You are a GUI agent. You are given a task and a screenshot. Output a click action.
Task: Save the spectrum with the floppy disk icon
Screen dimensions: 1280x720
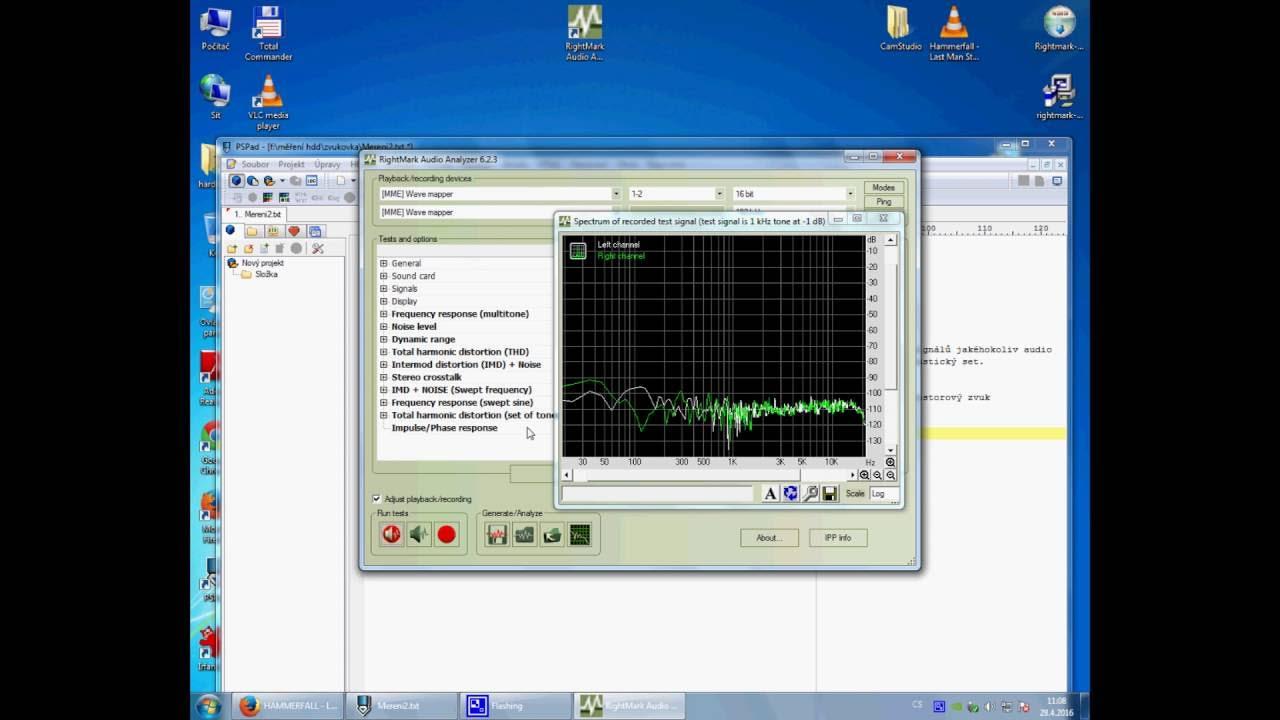pyautogui.click(x=831, y=493)
